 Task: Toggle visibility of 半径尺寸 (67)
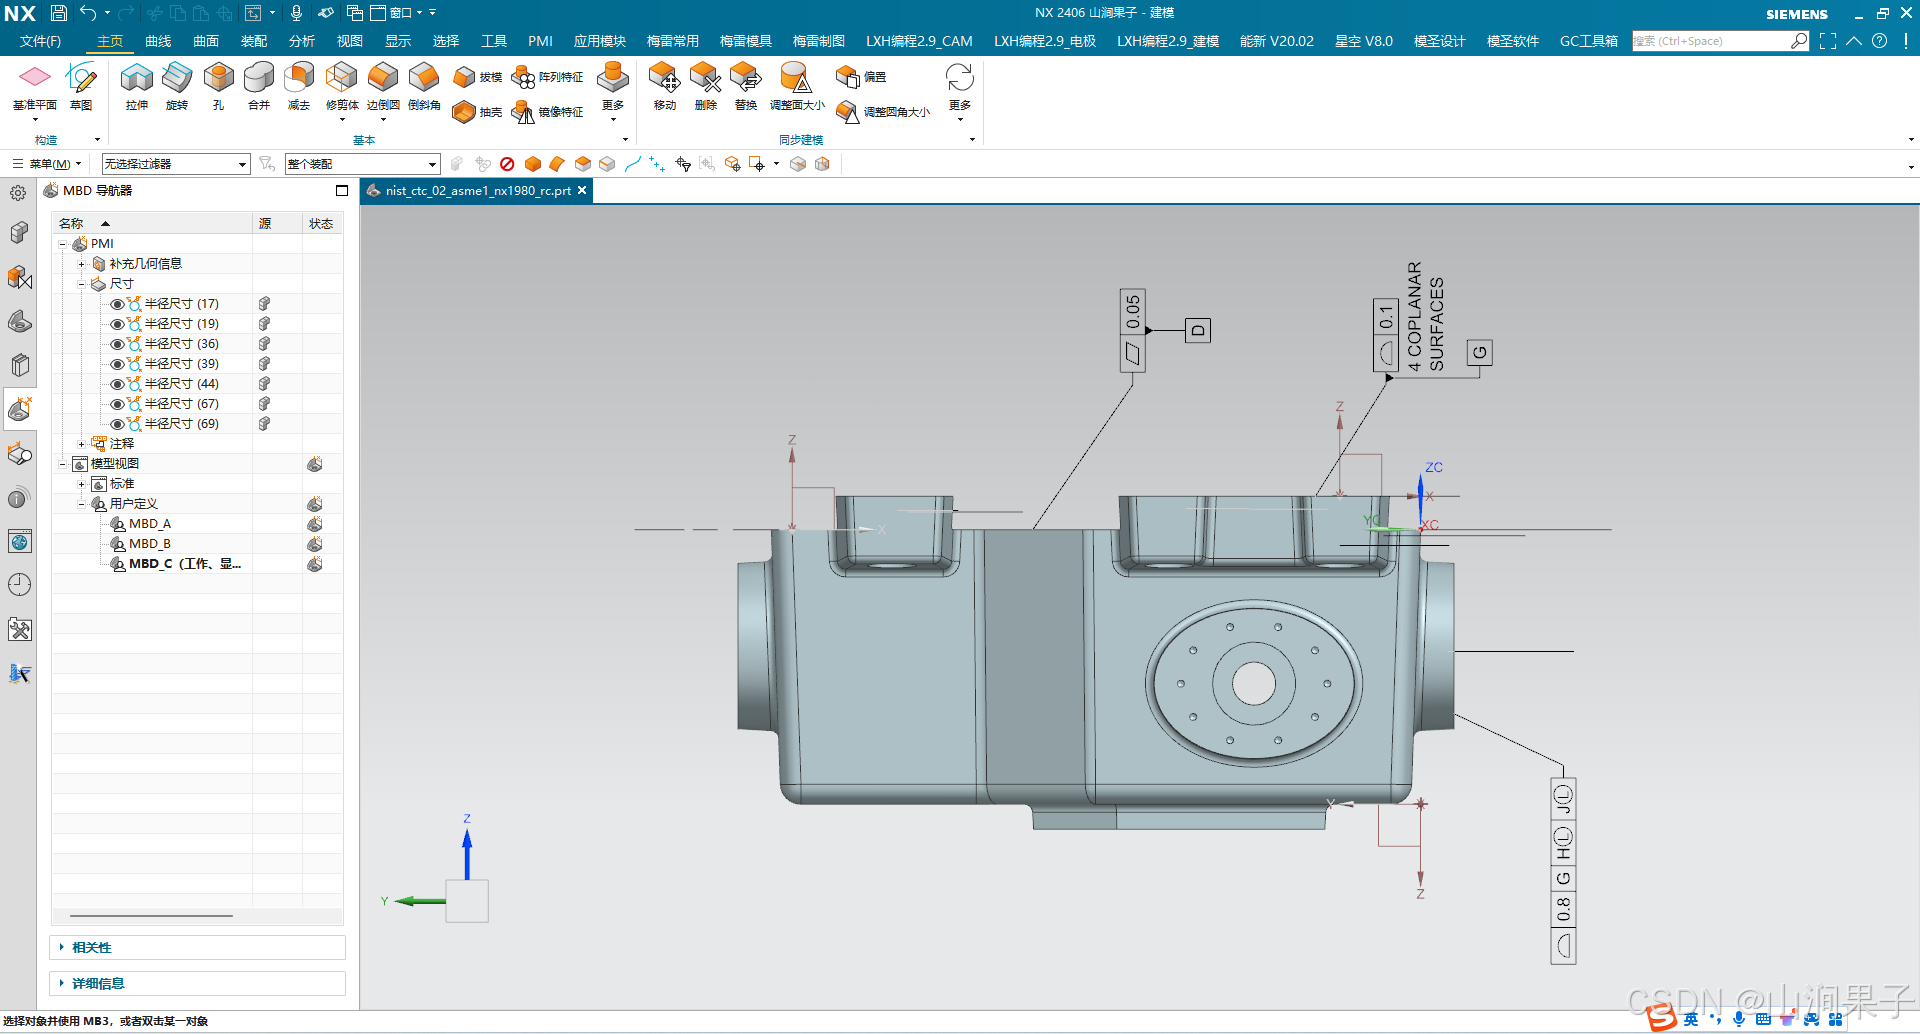117,404
